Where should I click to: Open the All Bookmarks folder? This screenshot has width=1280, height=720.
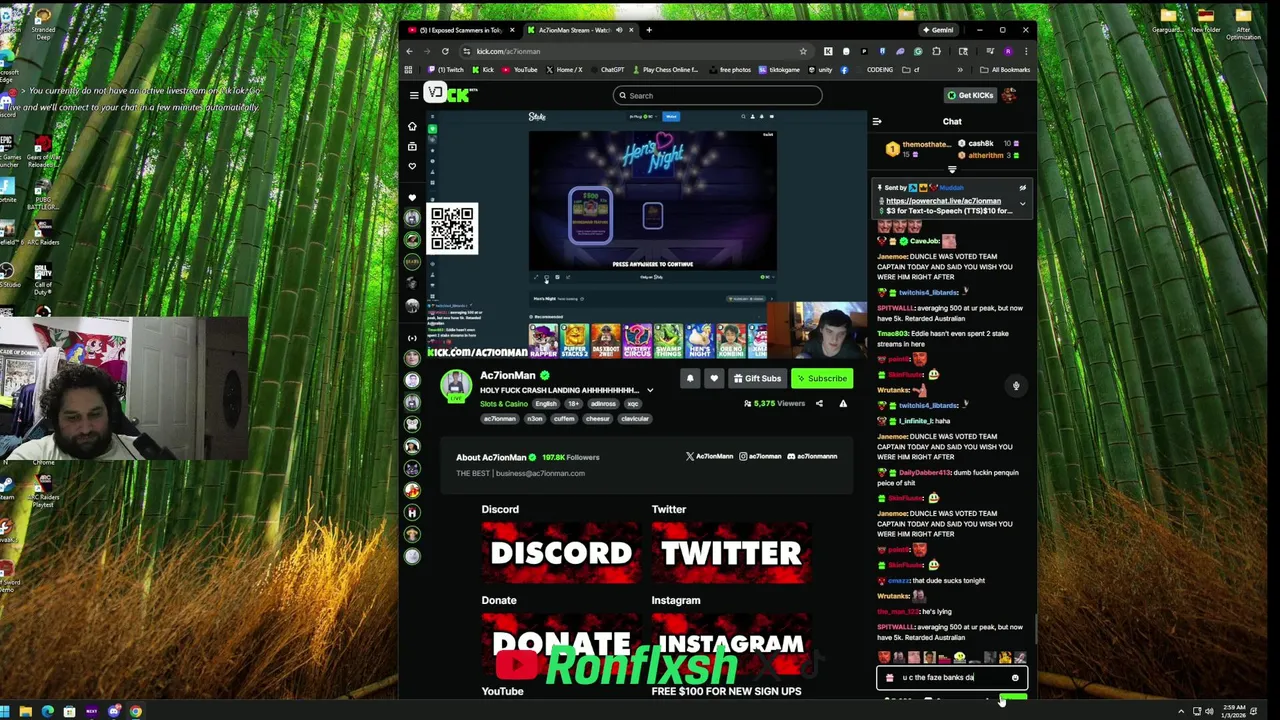(x=1004, y=70)
